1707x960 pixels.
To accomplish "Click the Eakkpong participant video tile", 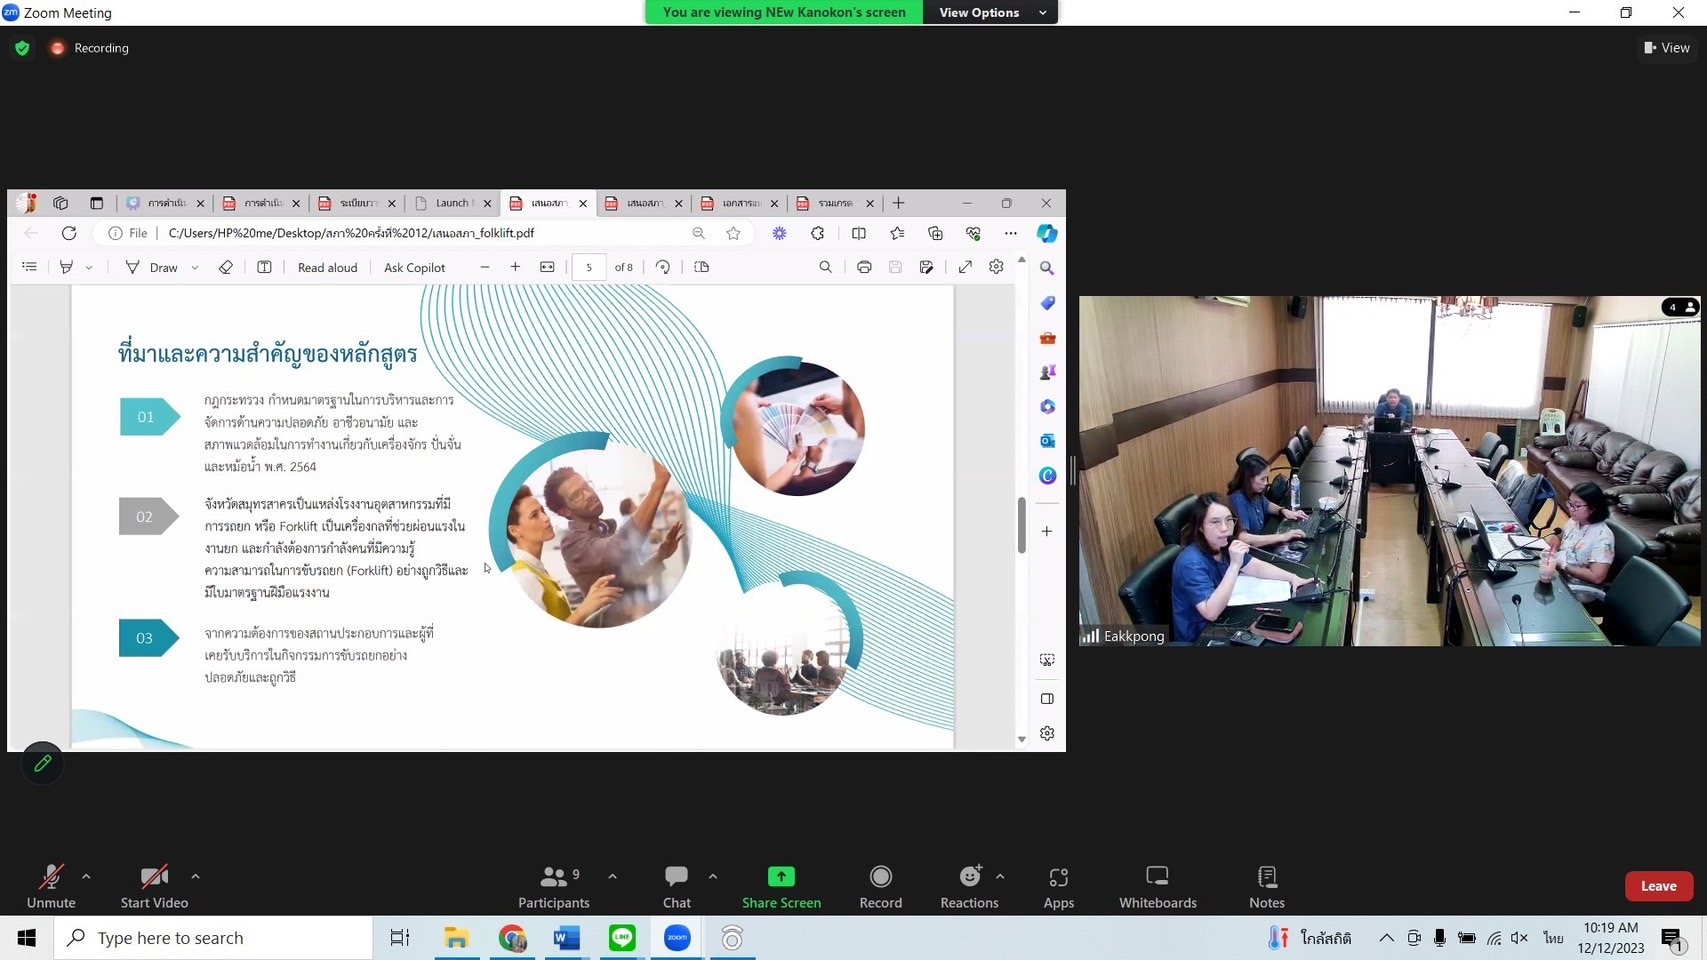I will [x=1389, y=470].
